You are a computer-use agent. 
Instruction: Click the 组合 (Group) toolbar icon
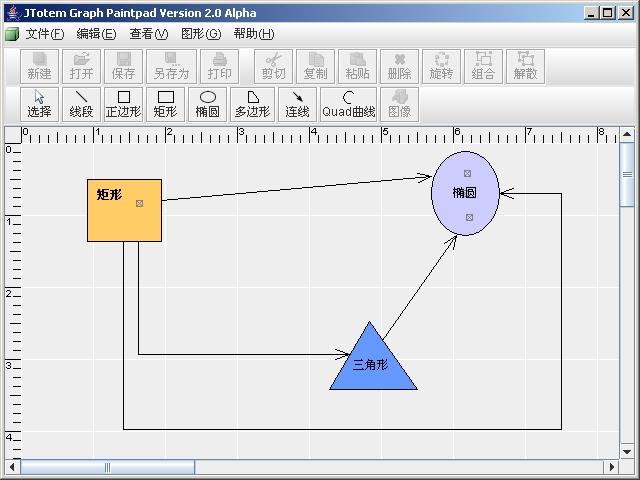click(x=483, y=67)
